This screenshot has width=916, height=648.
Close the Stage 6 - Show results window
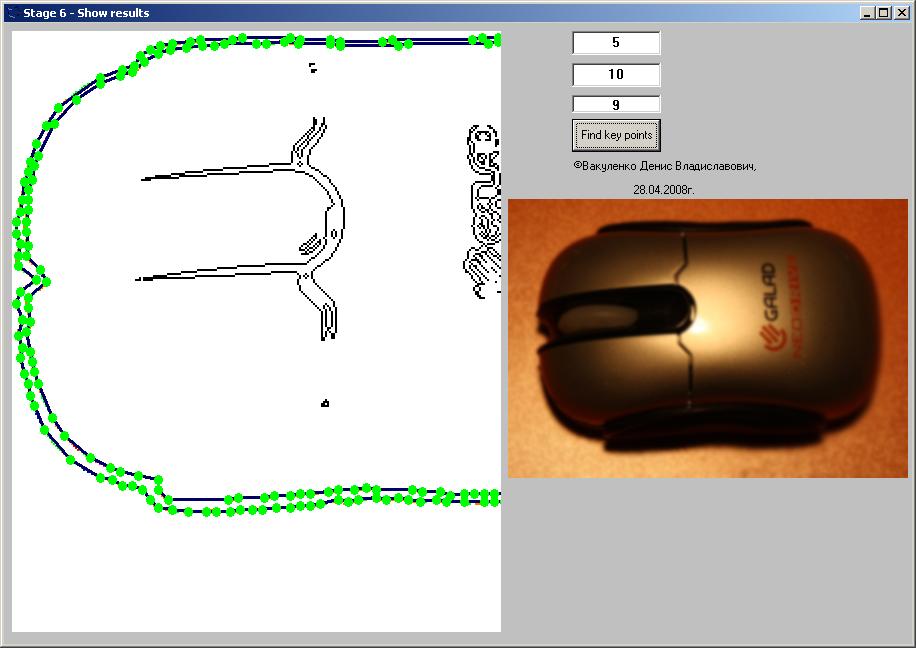902,13
